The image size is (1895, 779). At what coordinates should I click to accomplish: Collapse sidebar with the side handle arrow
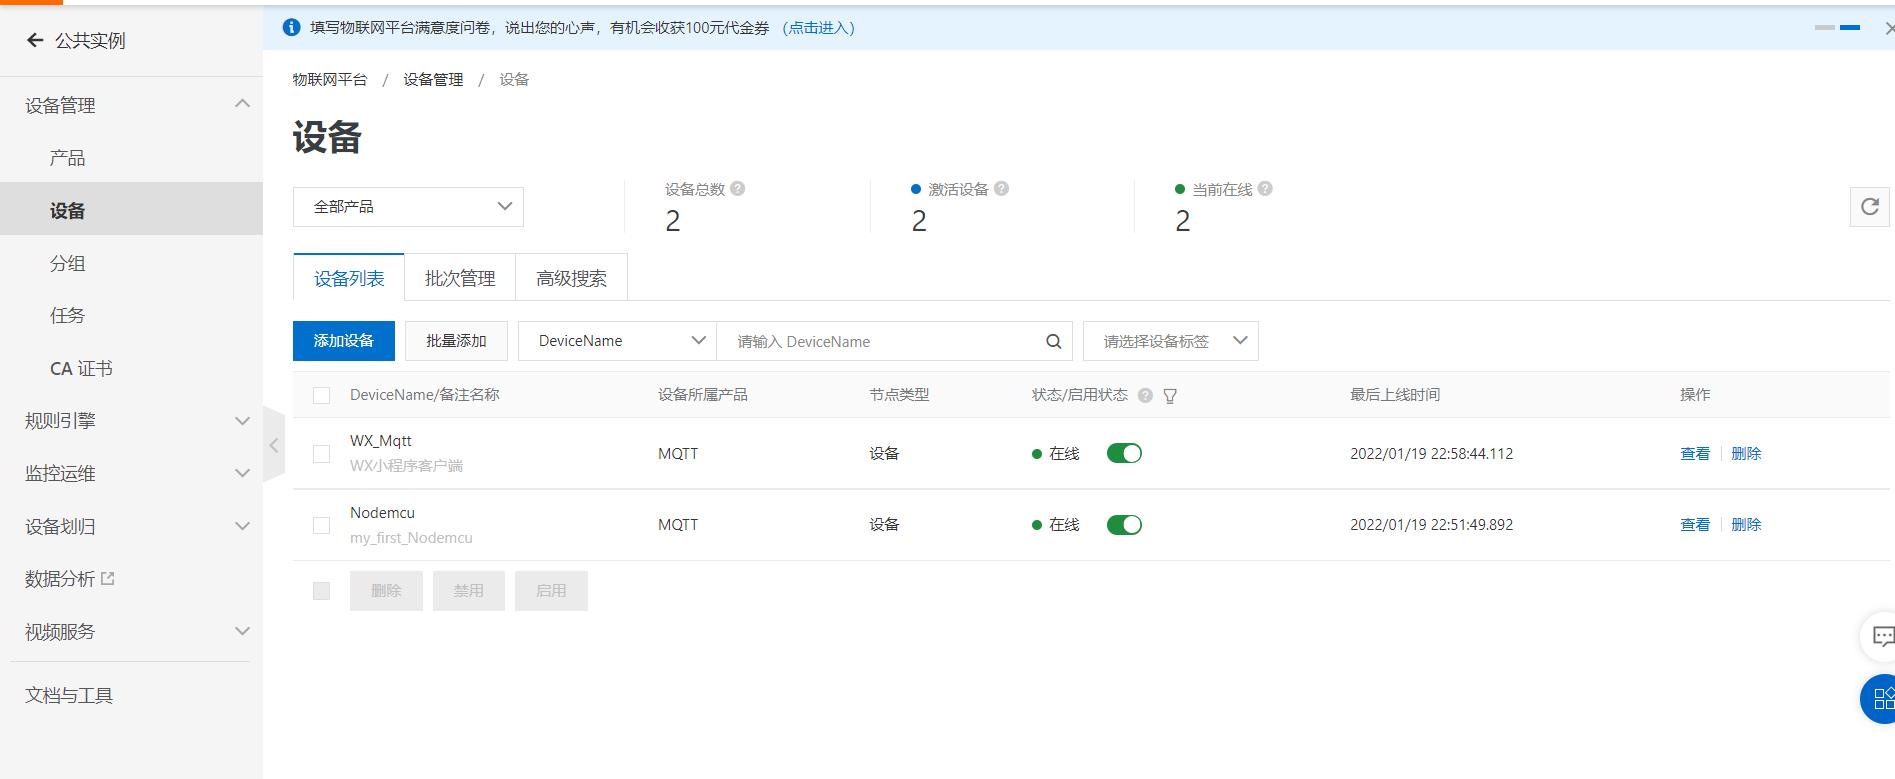coord(274,445)
